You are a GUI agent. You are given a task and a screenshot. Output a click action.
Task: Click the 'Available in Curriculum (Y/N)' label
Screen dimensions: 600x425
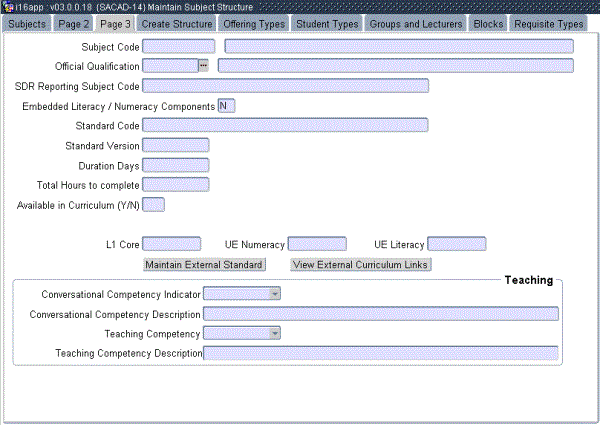[78, 205]
